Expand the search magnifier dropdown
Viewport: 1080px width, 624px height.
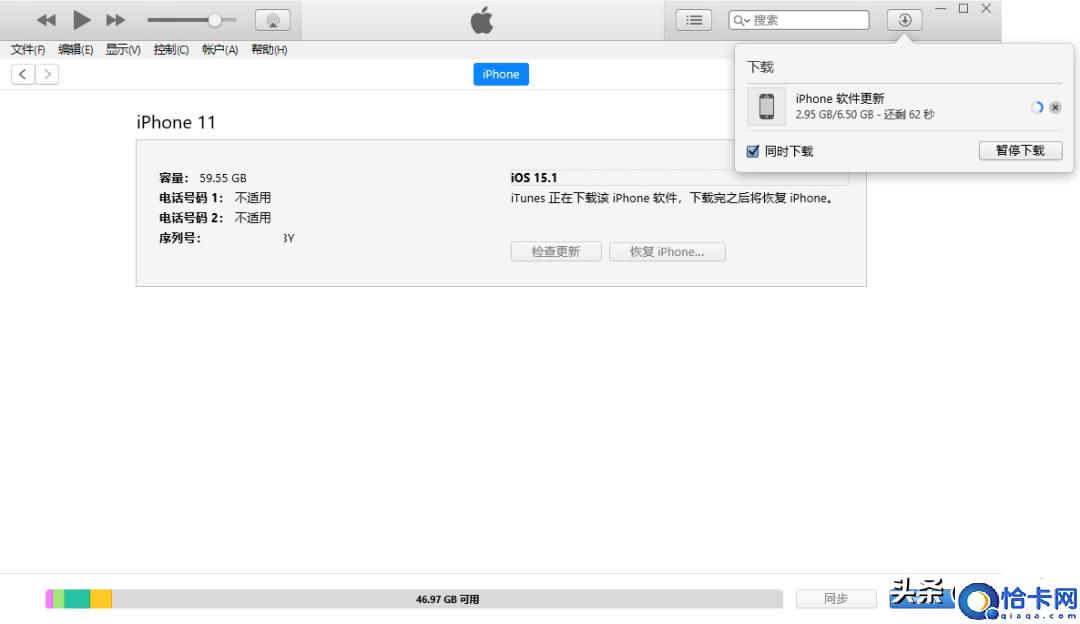coord(741,20)
